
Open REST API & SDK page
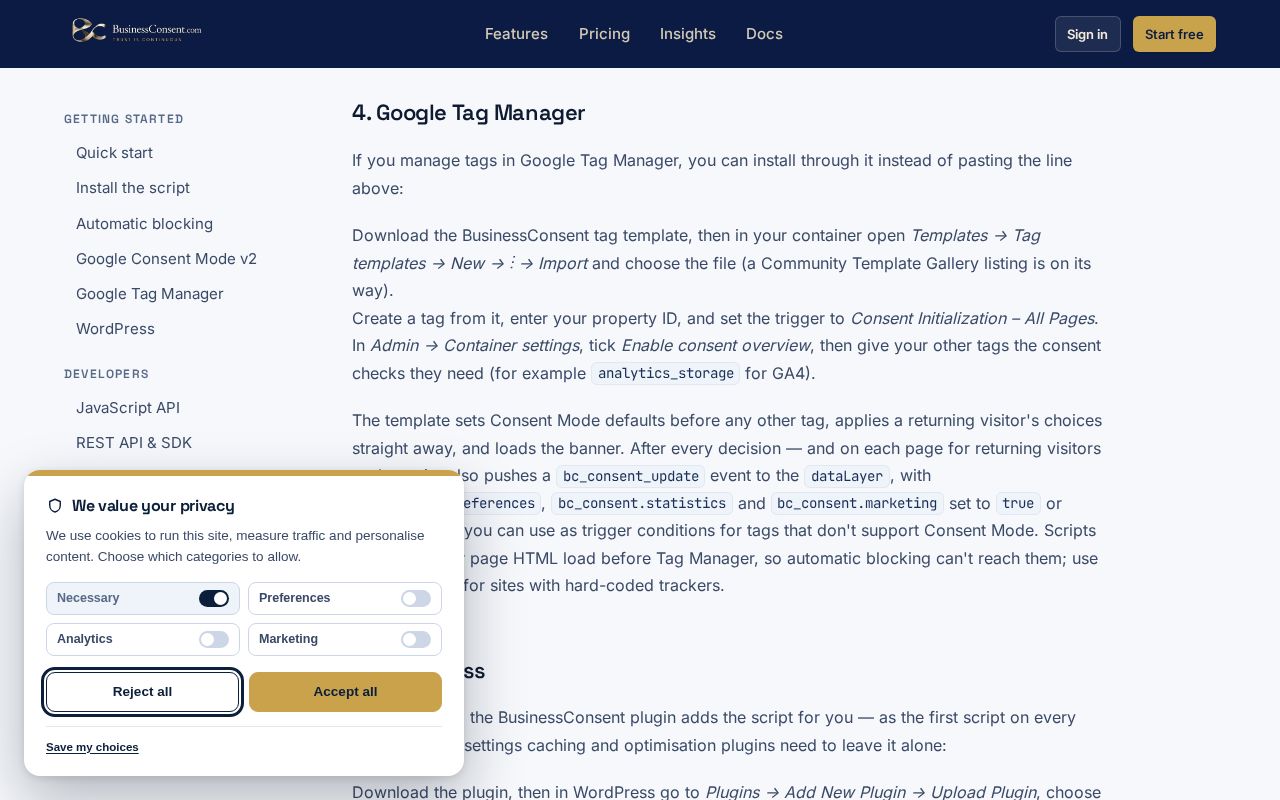pyautogui.click(x=134, y=443)
